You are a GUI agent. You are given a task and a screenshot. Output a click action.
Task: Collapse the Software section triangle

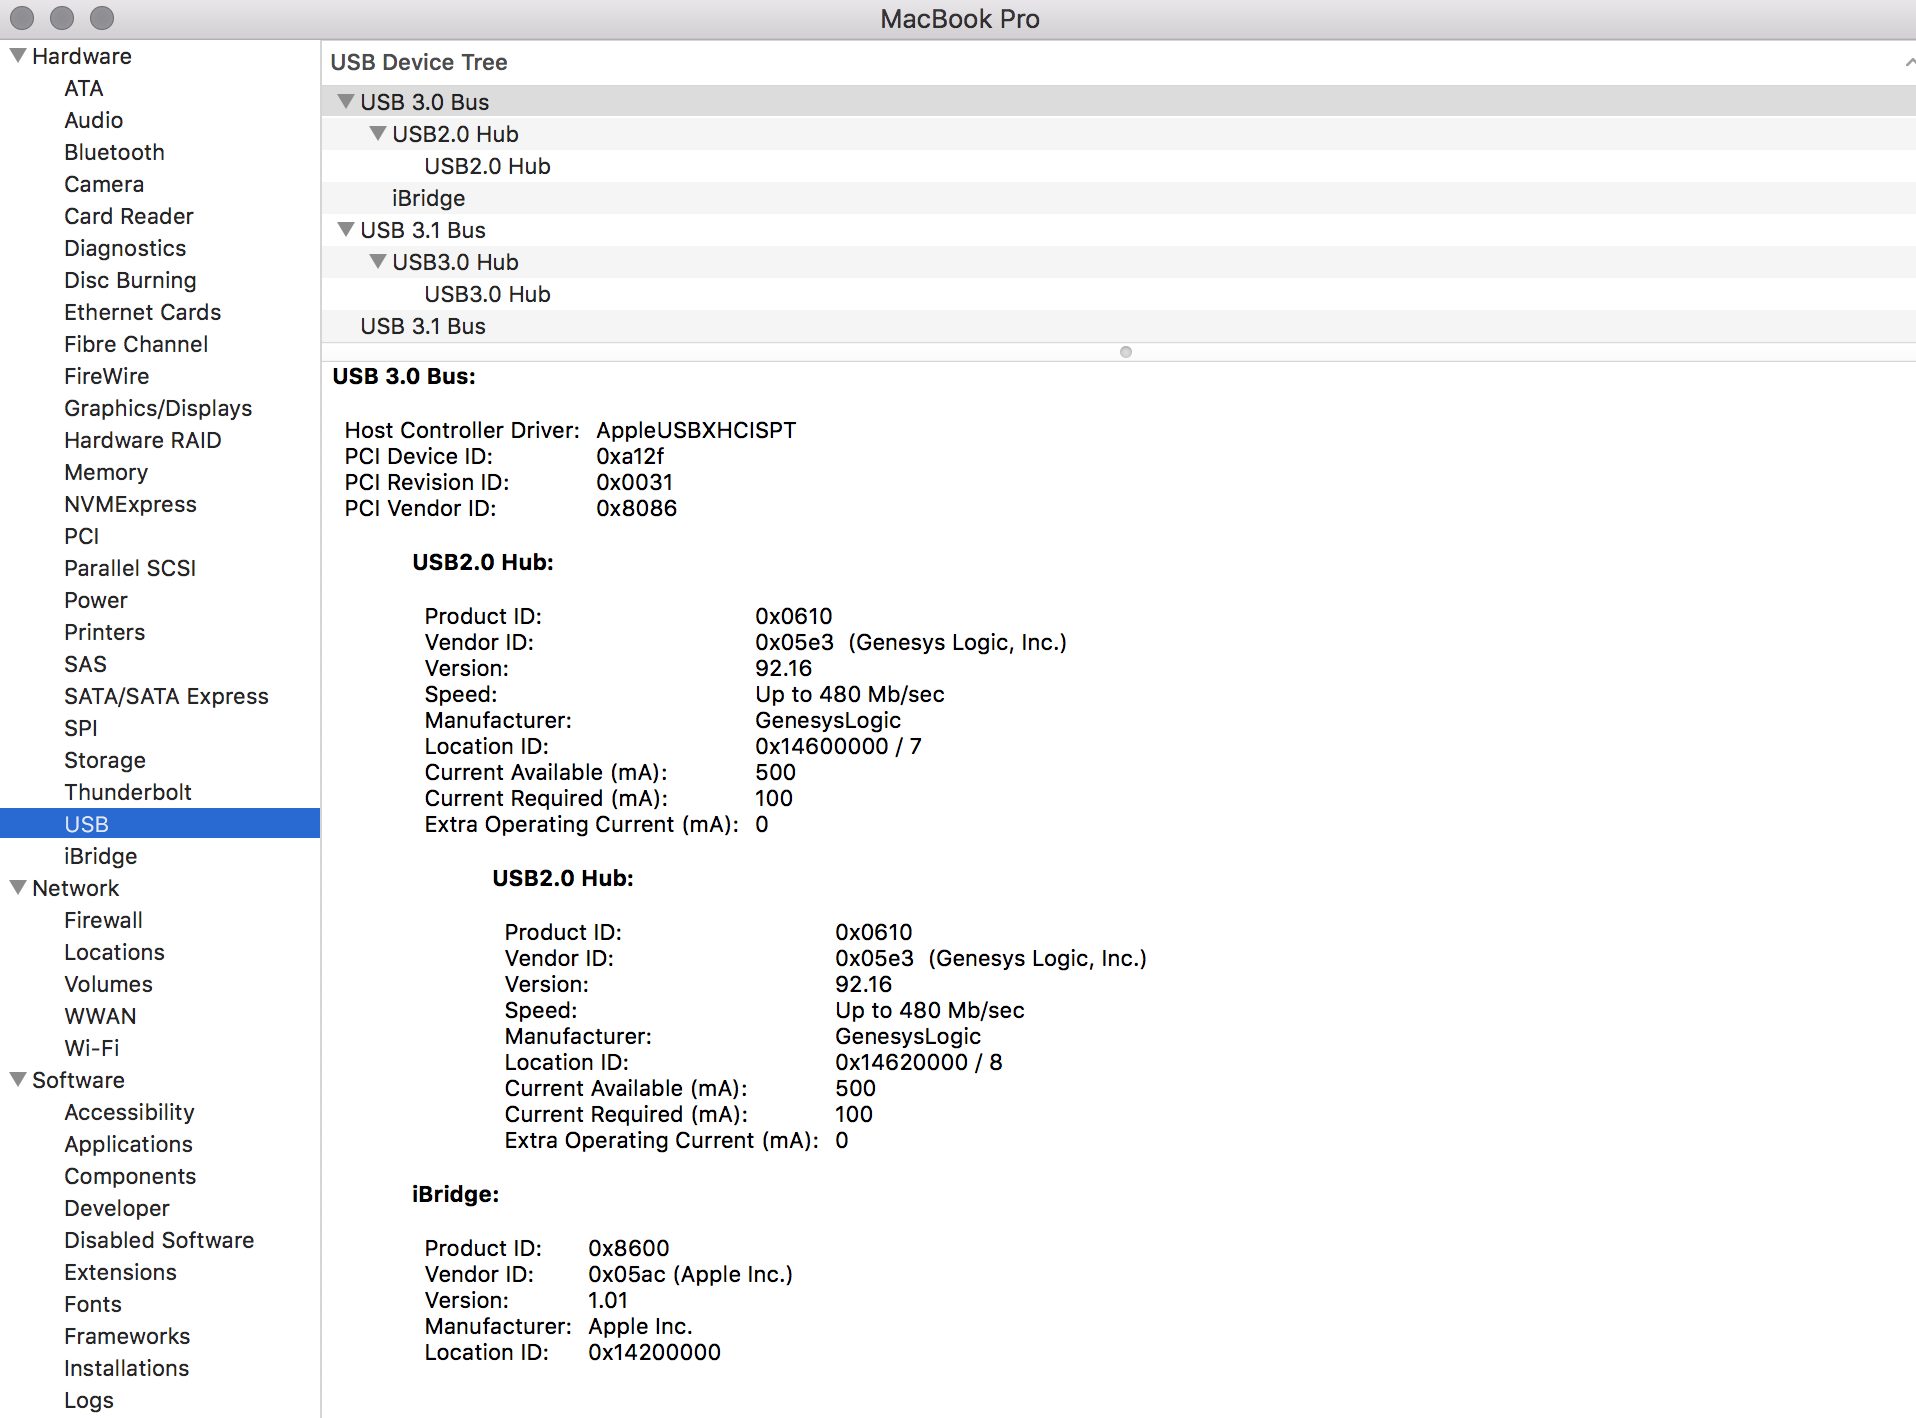point(18,1080)
